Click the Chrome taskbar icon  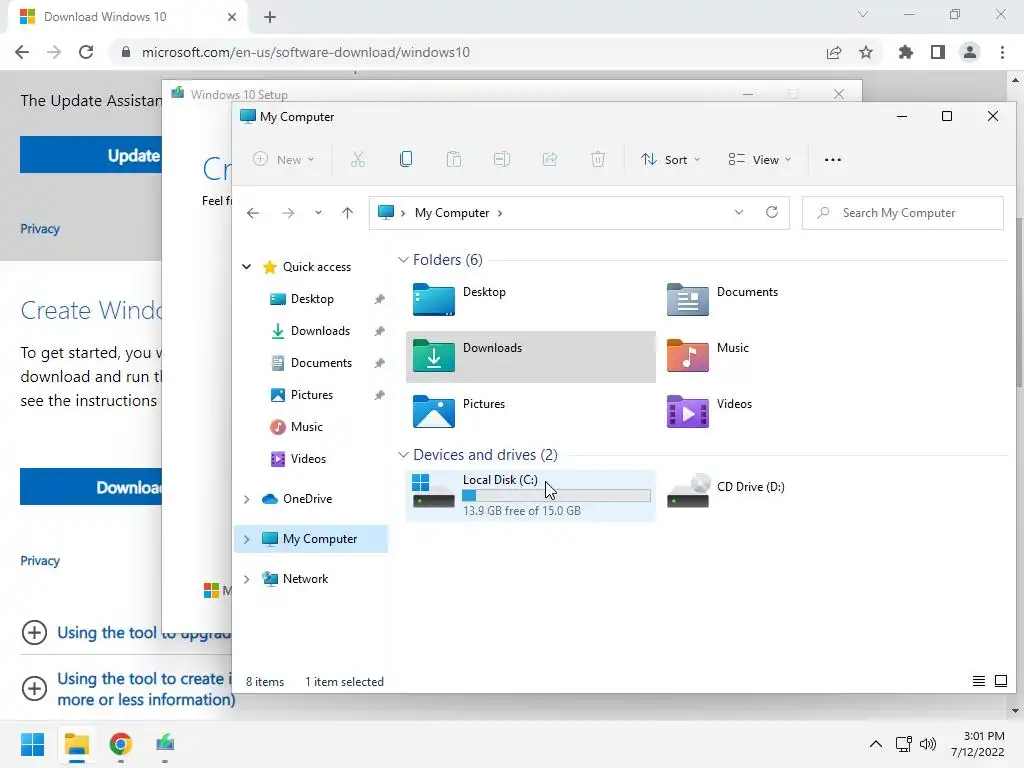(x=120, y=744)
